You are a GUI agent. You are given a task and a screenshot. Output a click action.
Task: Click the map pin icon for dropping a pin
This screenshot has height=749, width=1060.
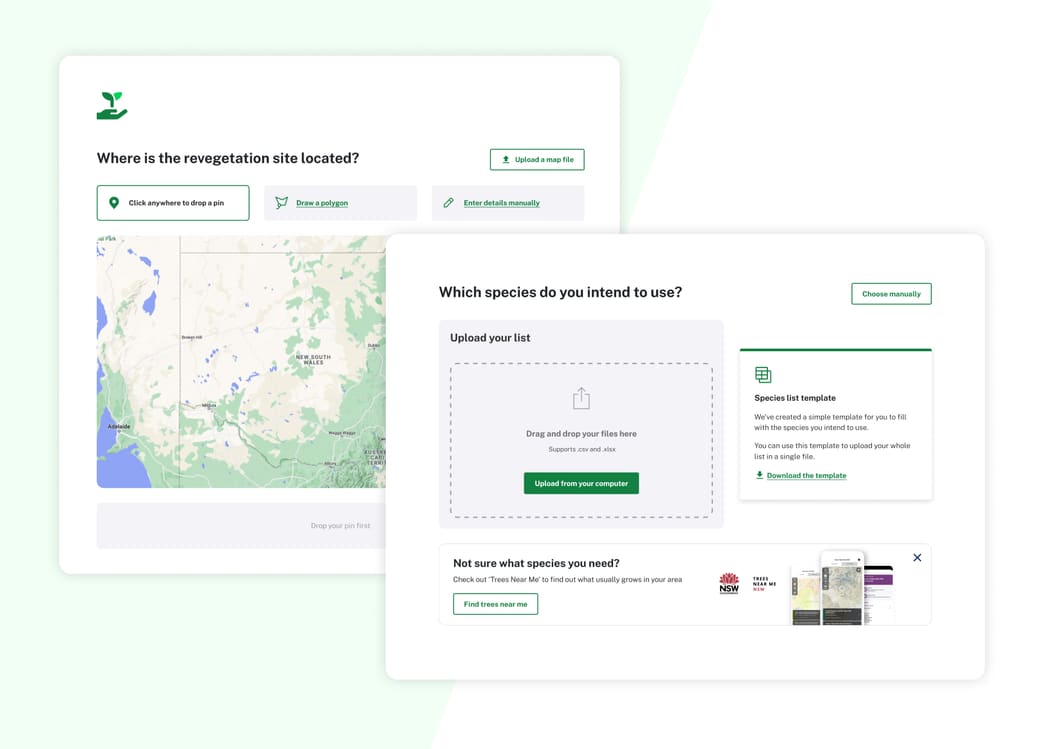coord(114,202)
